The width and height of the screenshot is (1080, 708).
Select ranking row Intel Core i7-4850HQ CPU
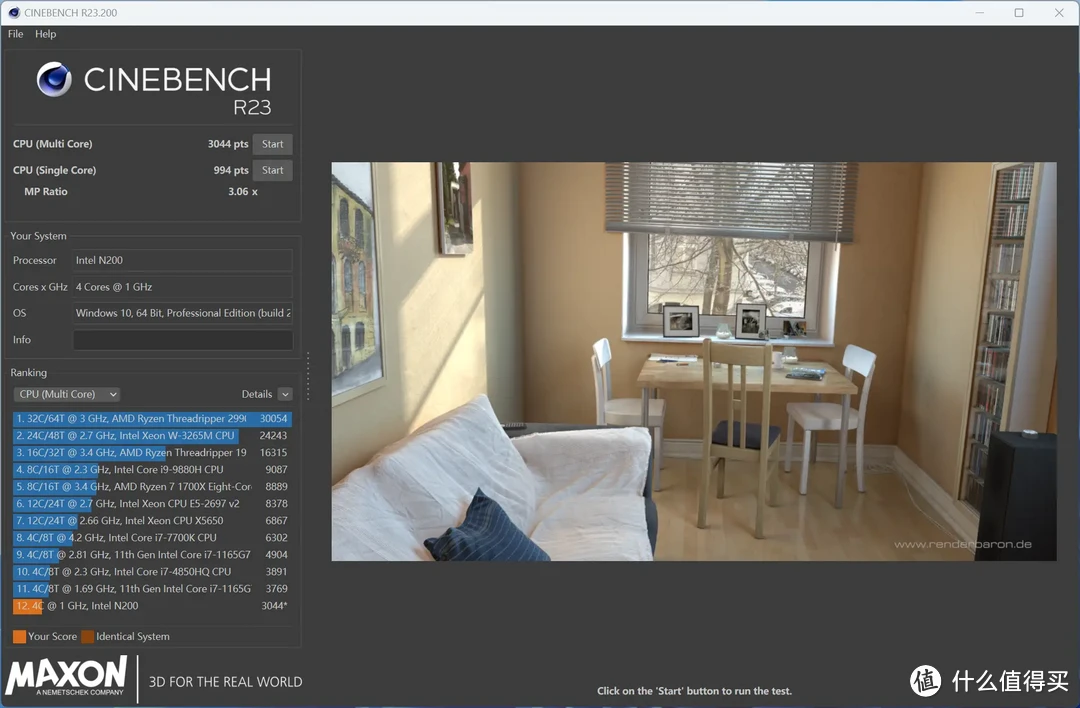pyautogui.click(x=152, y=572)
